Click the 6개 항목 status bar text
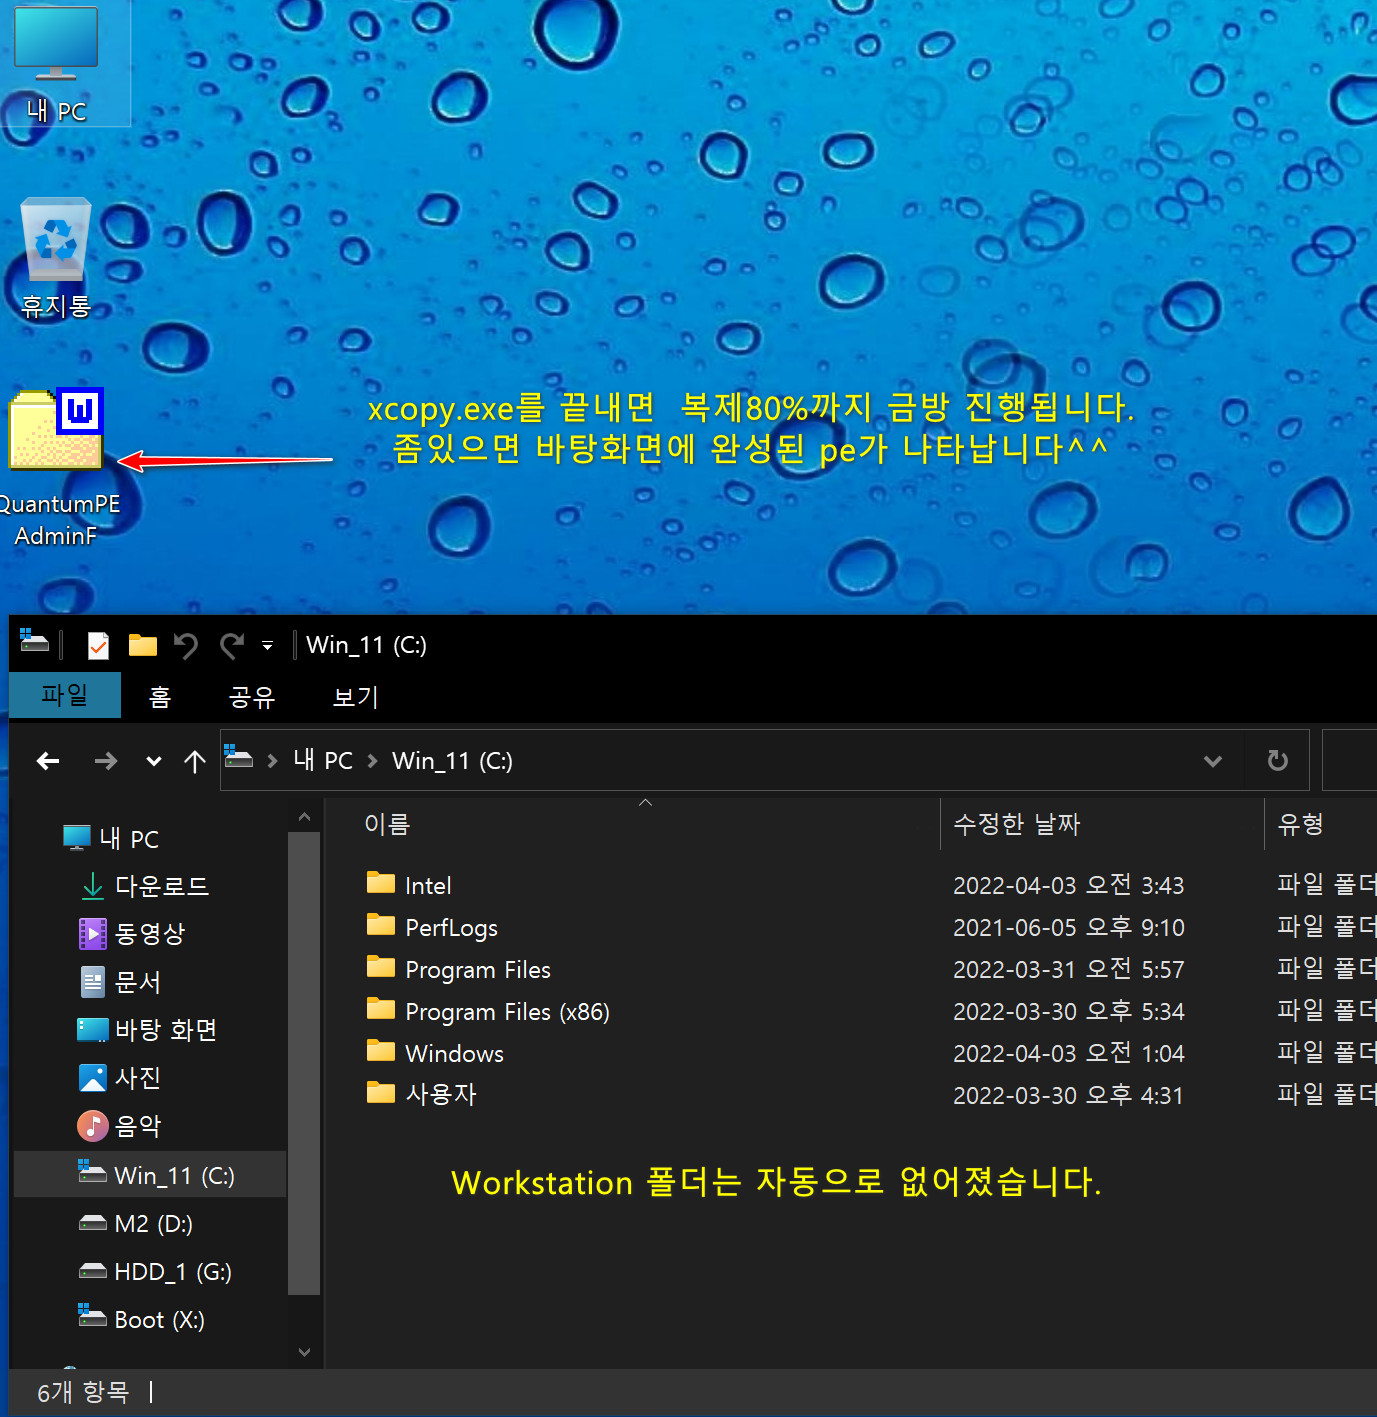 tap(83, 1392)
